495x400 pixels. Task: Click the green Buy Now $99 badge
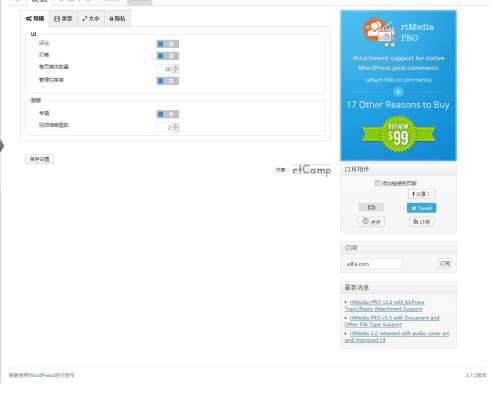(398, 134)
